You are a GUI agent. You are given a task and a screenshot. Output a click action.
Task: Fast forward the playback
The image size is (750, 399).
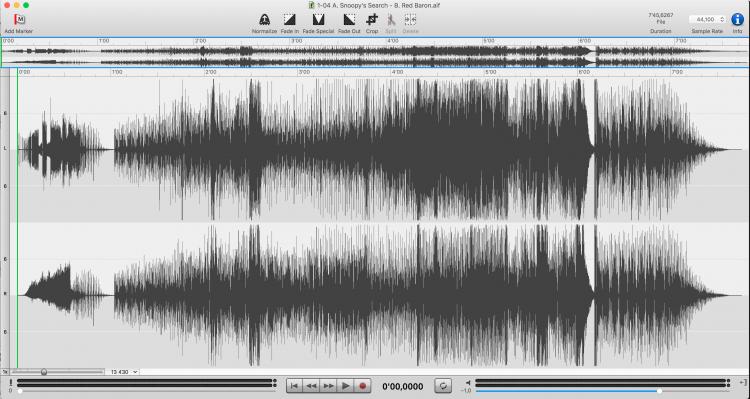(x=329, y=386)
